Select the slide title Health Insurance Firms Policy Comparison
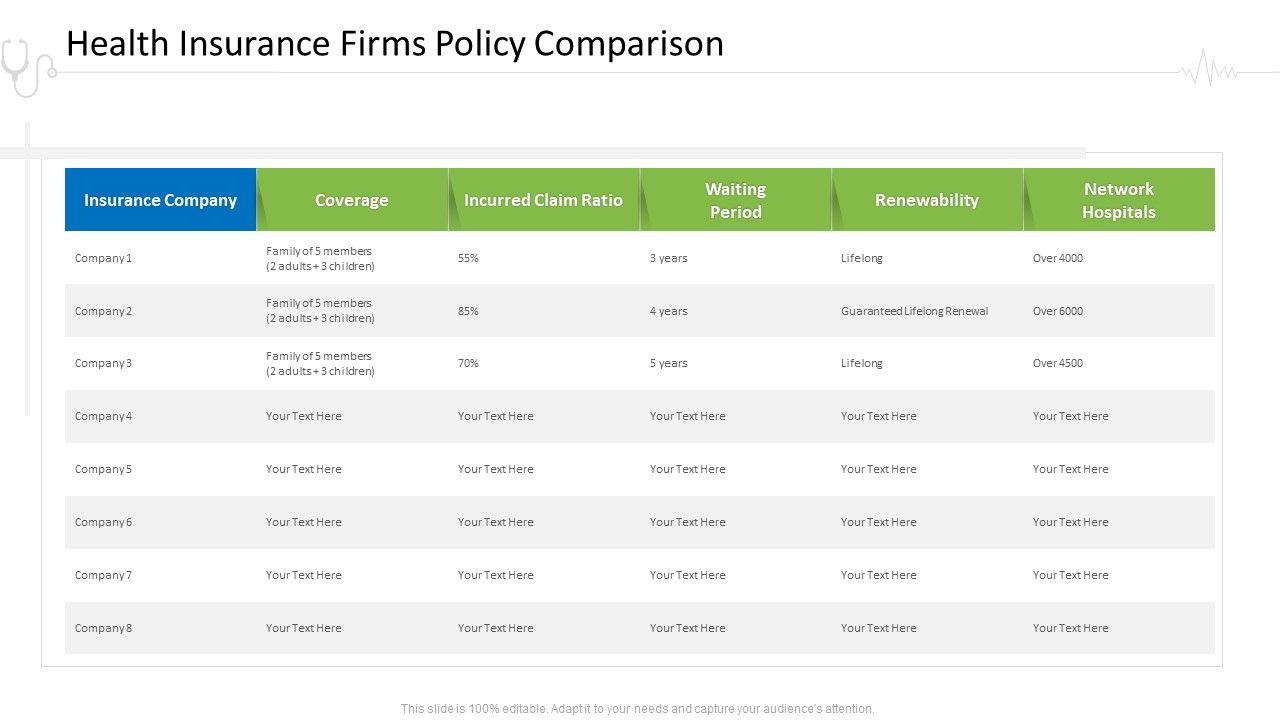 point(394,44)
